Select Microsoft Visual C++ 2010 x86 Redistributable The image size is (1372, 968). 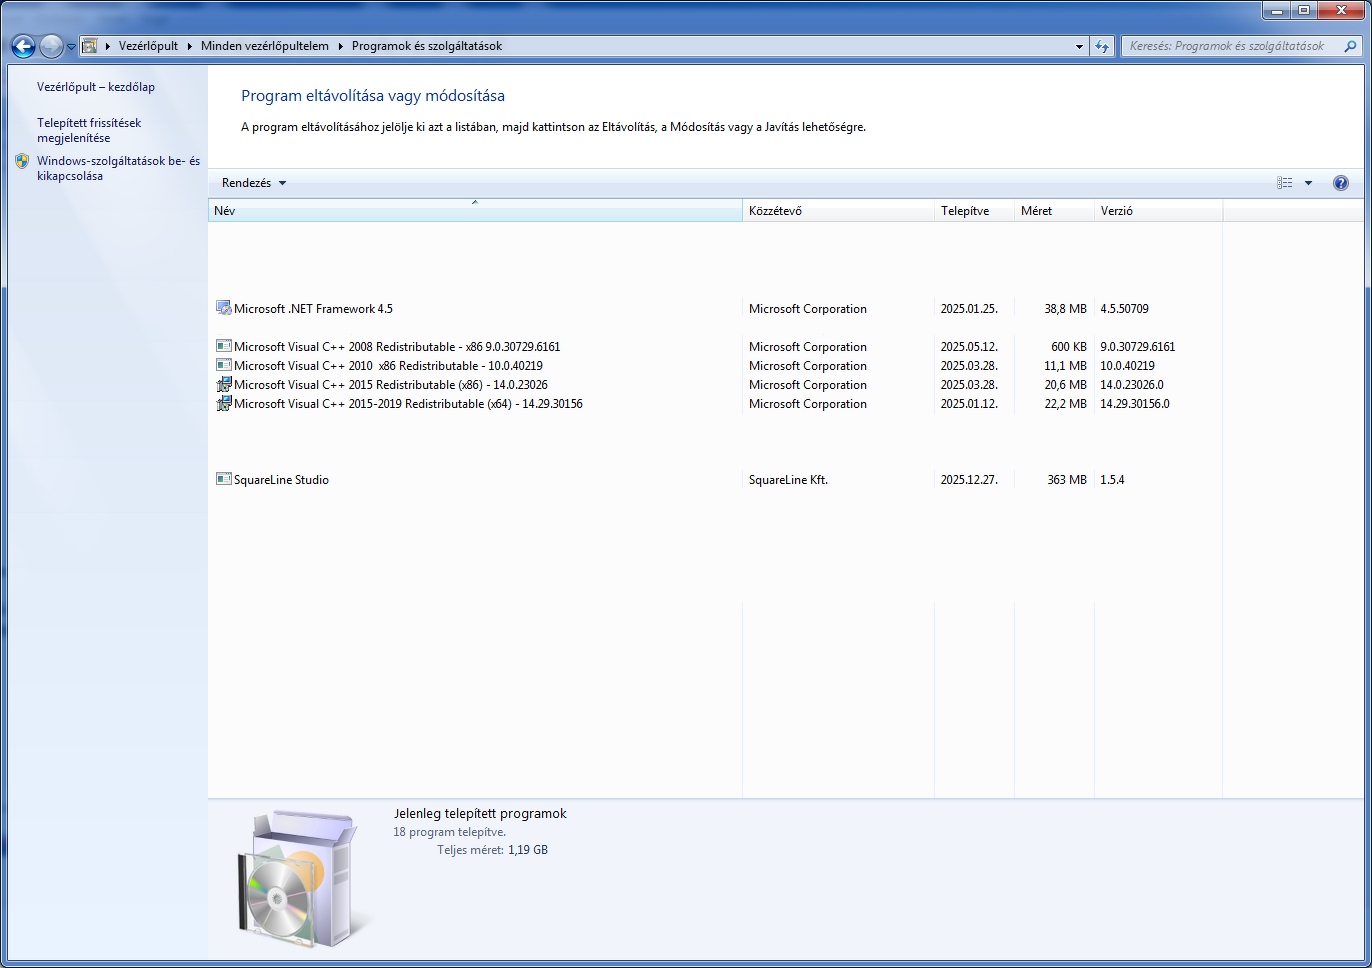[x=388, y=366]
